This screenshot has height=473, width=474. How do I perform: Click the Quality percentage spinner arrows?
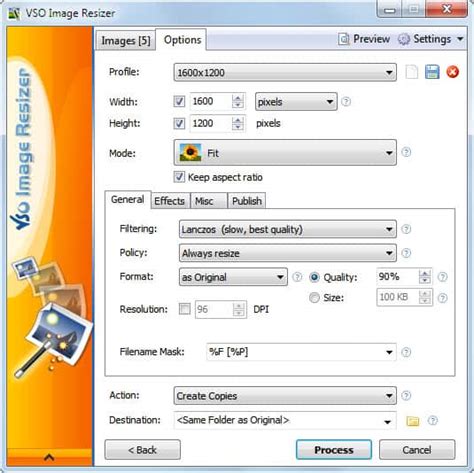click(425, 277)
